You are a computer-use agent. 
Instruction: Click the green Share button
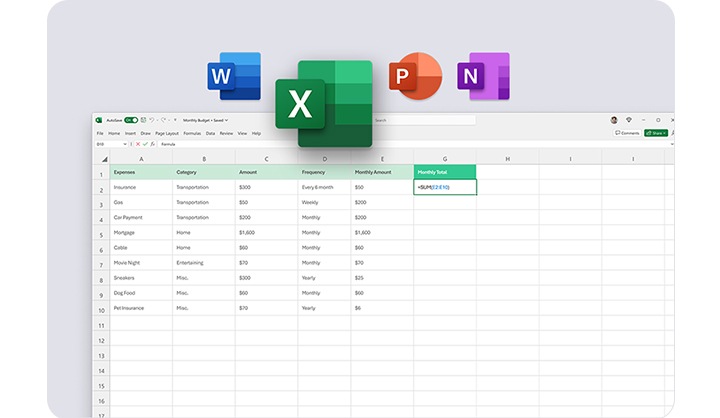[x=656, y=133]
